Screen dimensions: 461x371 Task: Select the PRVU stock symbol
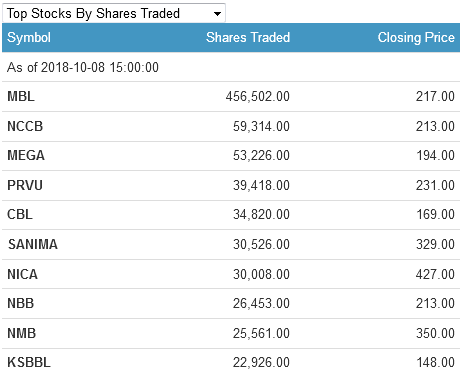click(x=25, y=185)
